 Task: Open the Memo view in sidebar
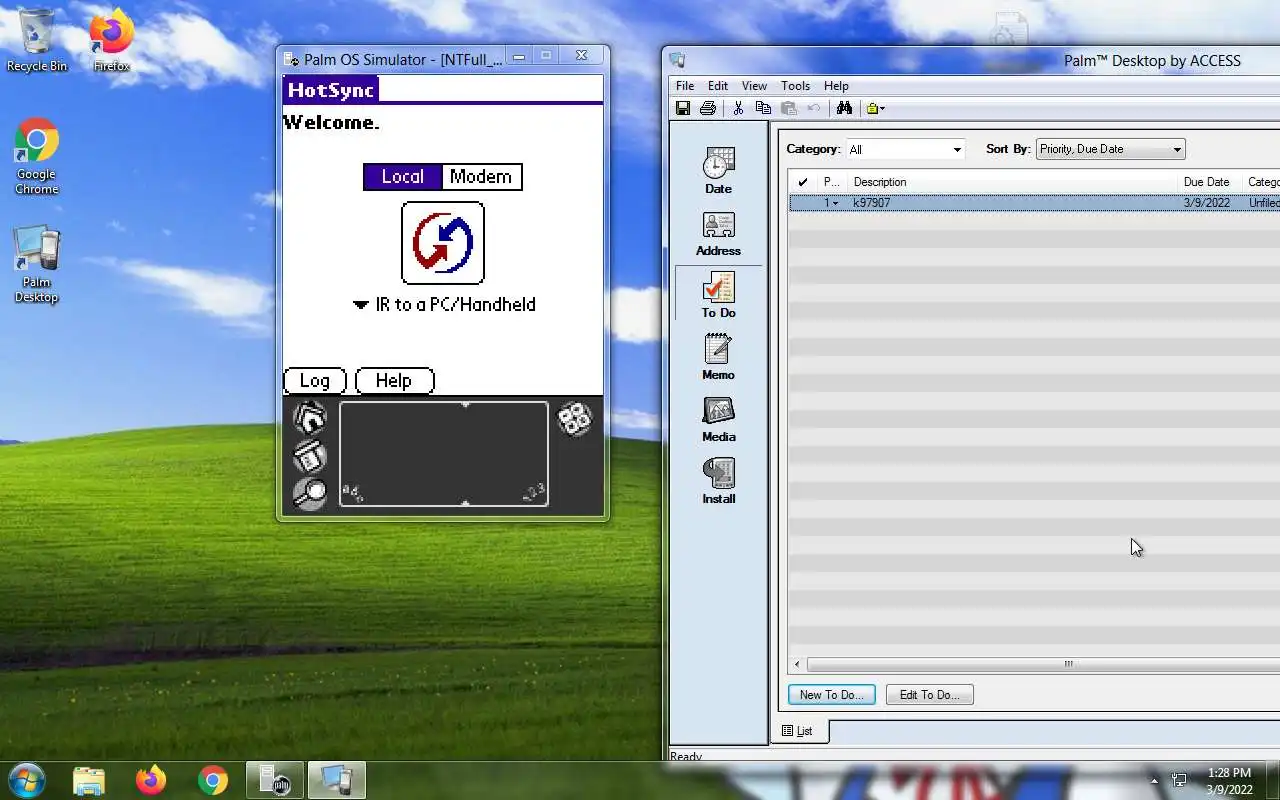coord(718,357)
